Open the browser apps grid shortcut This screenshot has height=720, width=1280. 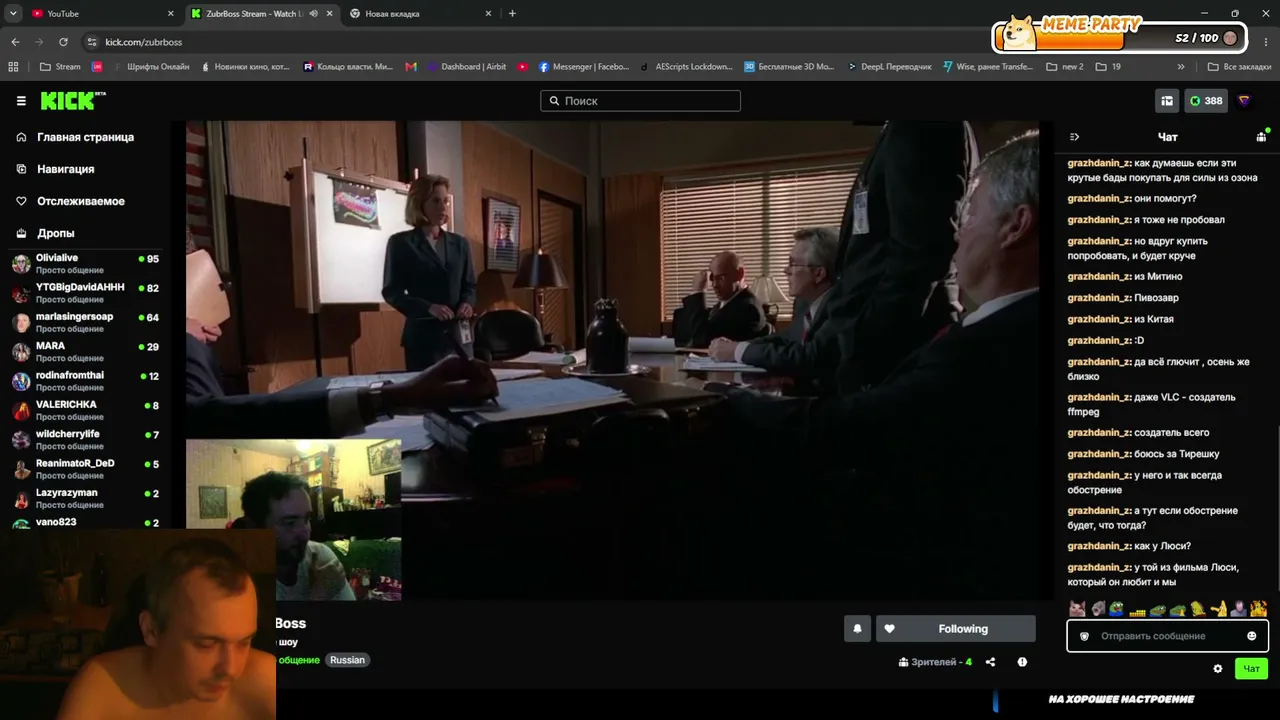pos(13,67)
